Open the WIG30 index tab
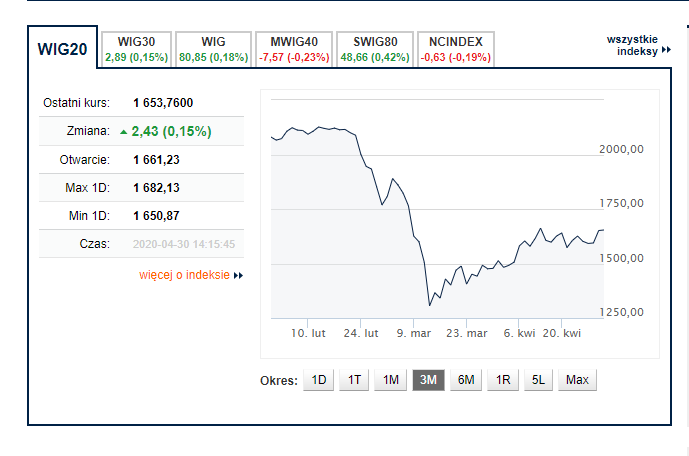The height and width of the screenshot is (456, 689). (136, 49)
